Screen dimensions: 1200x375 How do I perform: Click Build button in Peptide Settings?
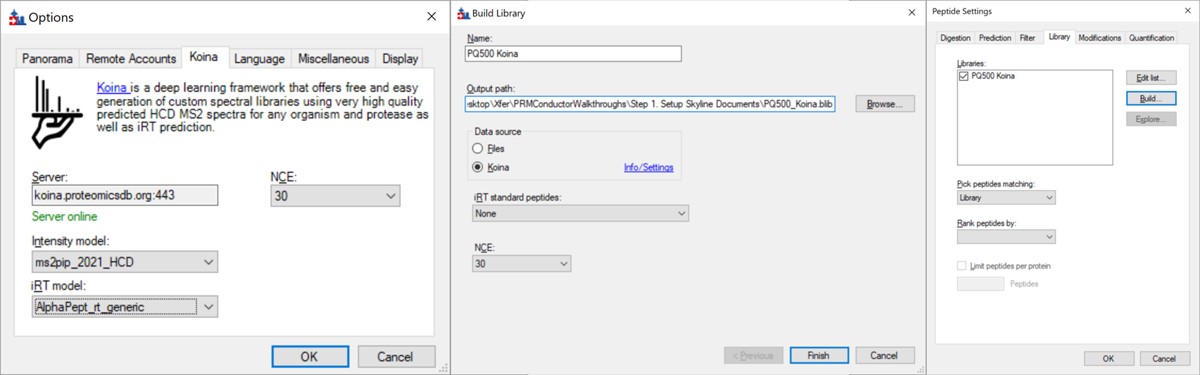[1151, 98]
